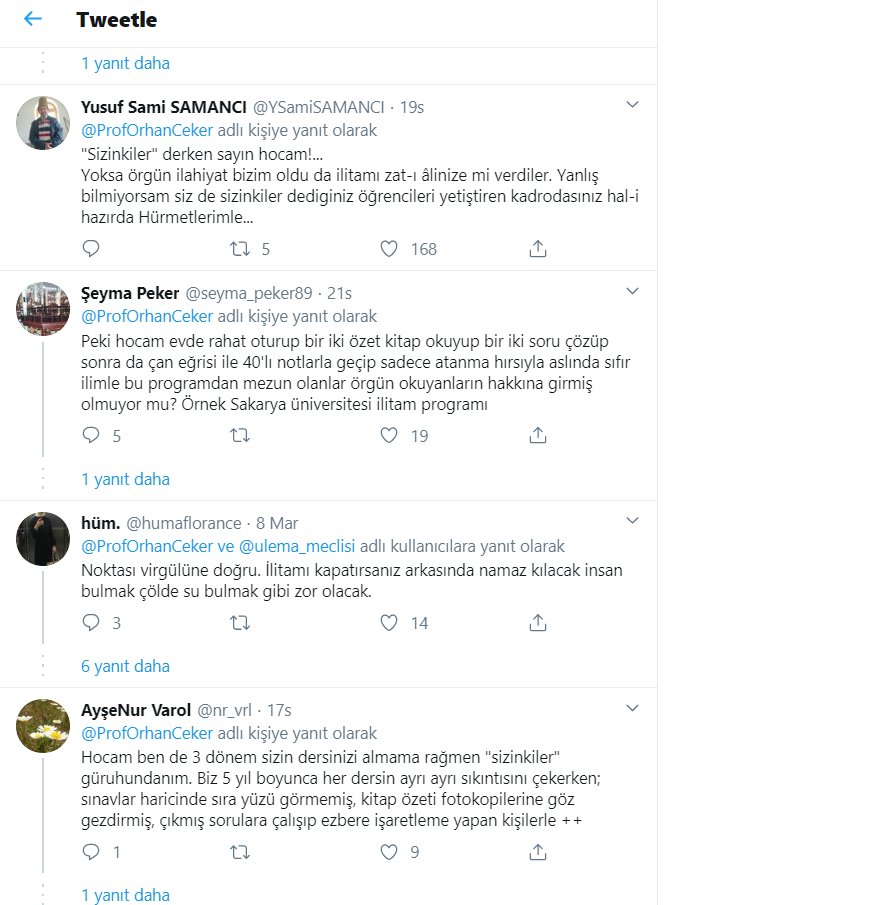Share the tweet by hüm.
The width and height of the screenshot is (880, 905).
[538, 623]
